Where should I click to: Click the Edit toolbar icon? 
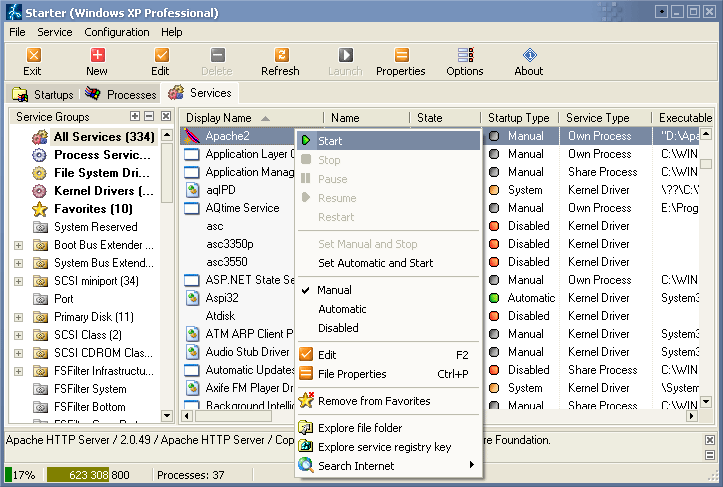tap(160, 62)
